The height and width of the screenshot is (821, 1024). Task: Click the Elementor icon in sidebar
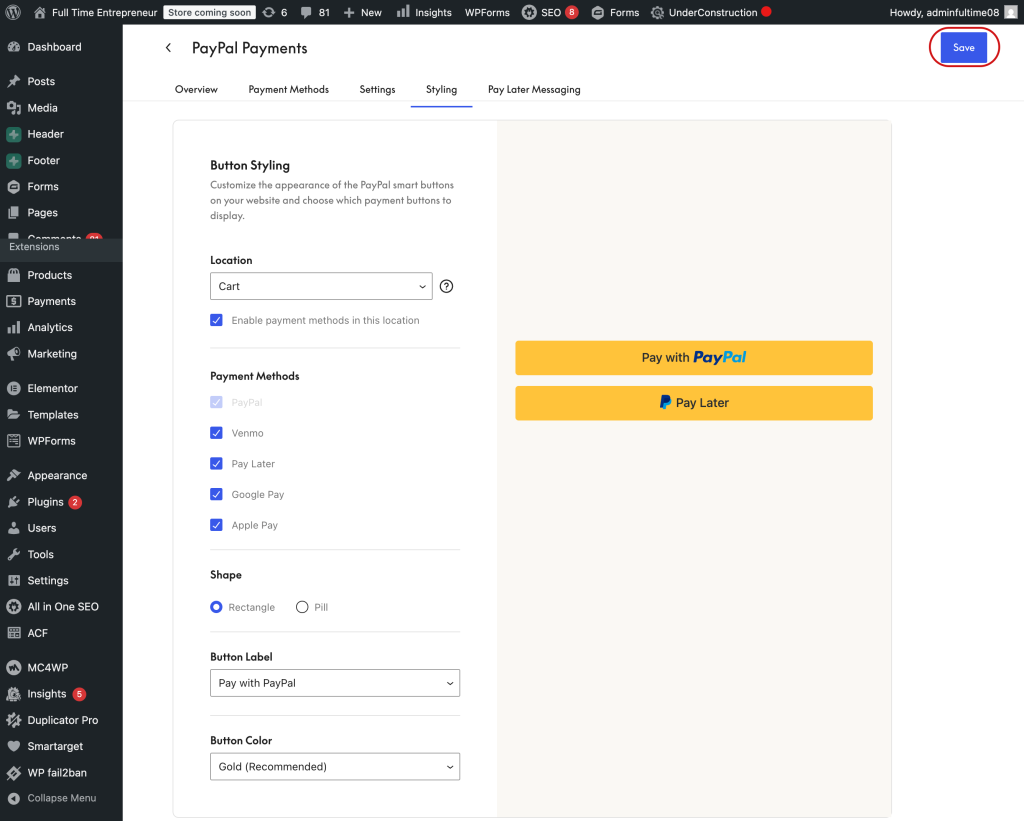coord(14,388)
